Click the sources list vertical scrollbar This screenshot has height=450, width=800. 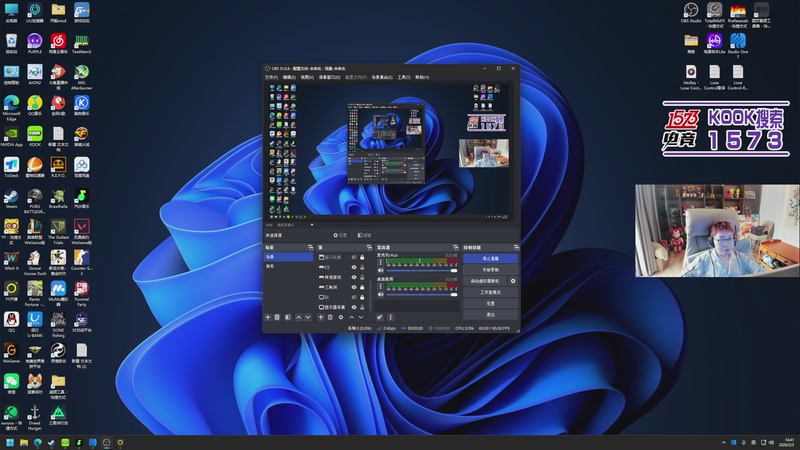click(x=370, y=296)
